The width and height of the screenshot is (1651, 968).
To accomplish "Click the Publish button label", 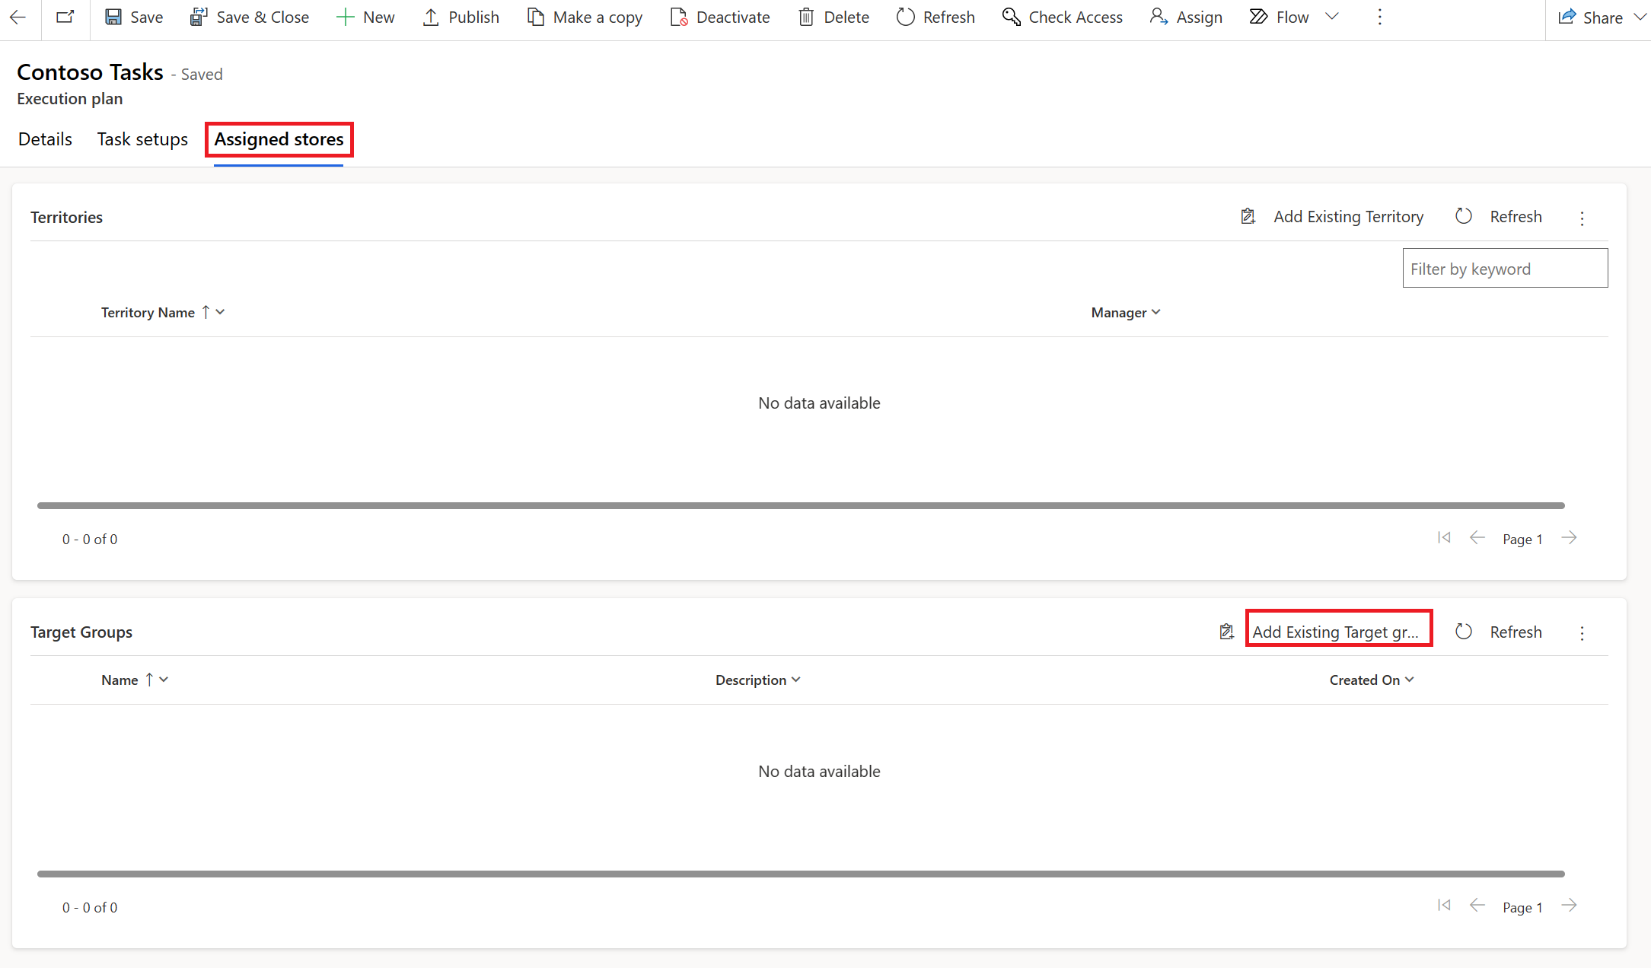I will tap(474, 17).
